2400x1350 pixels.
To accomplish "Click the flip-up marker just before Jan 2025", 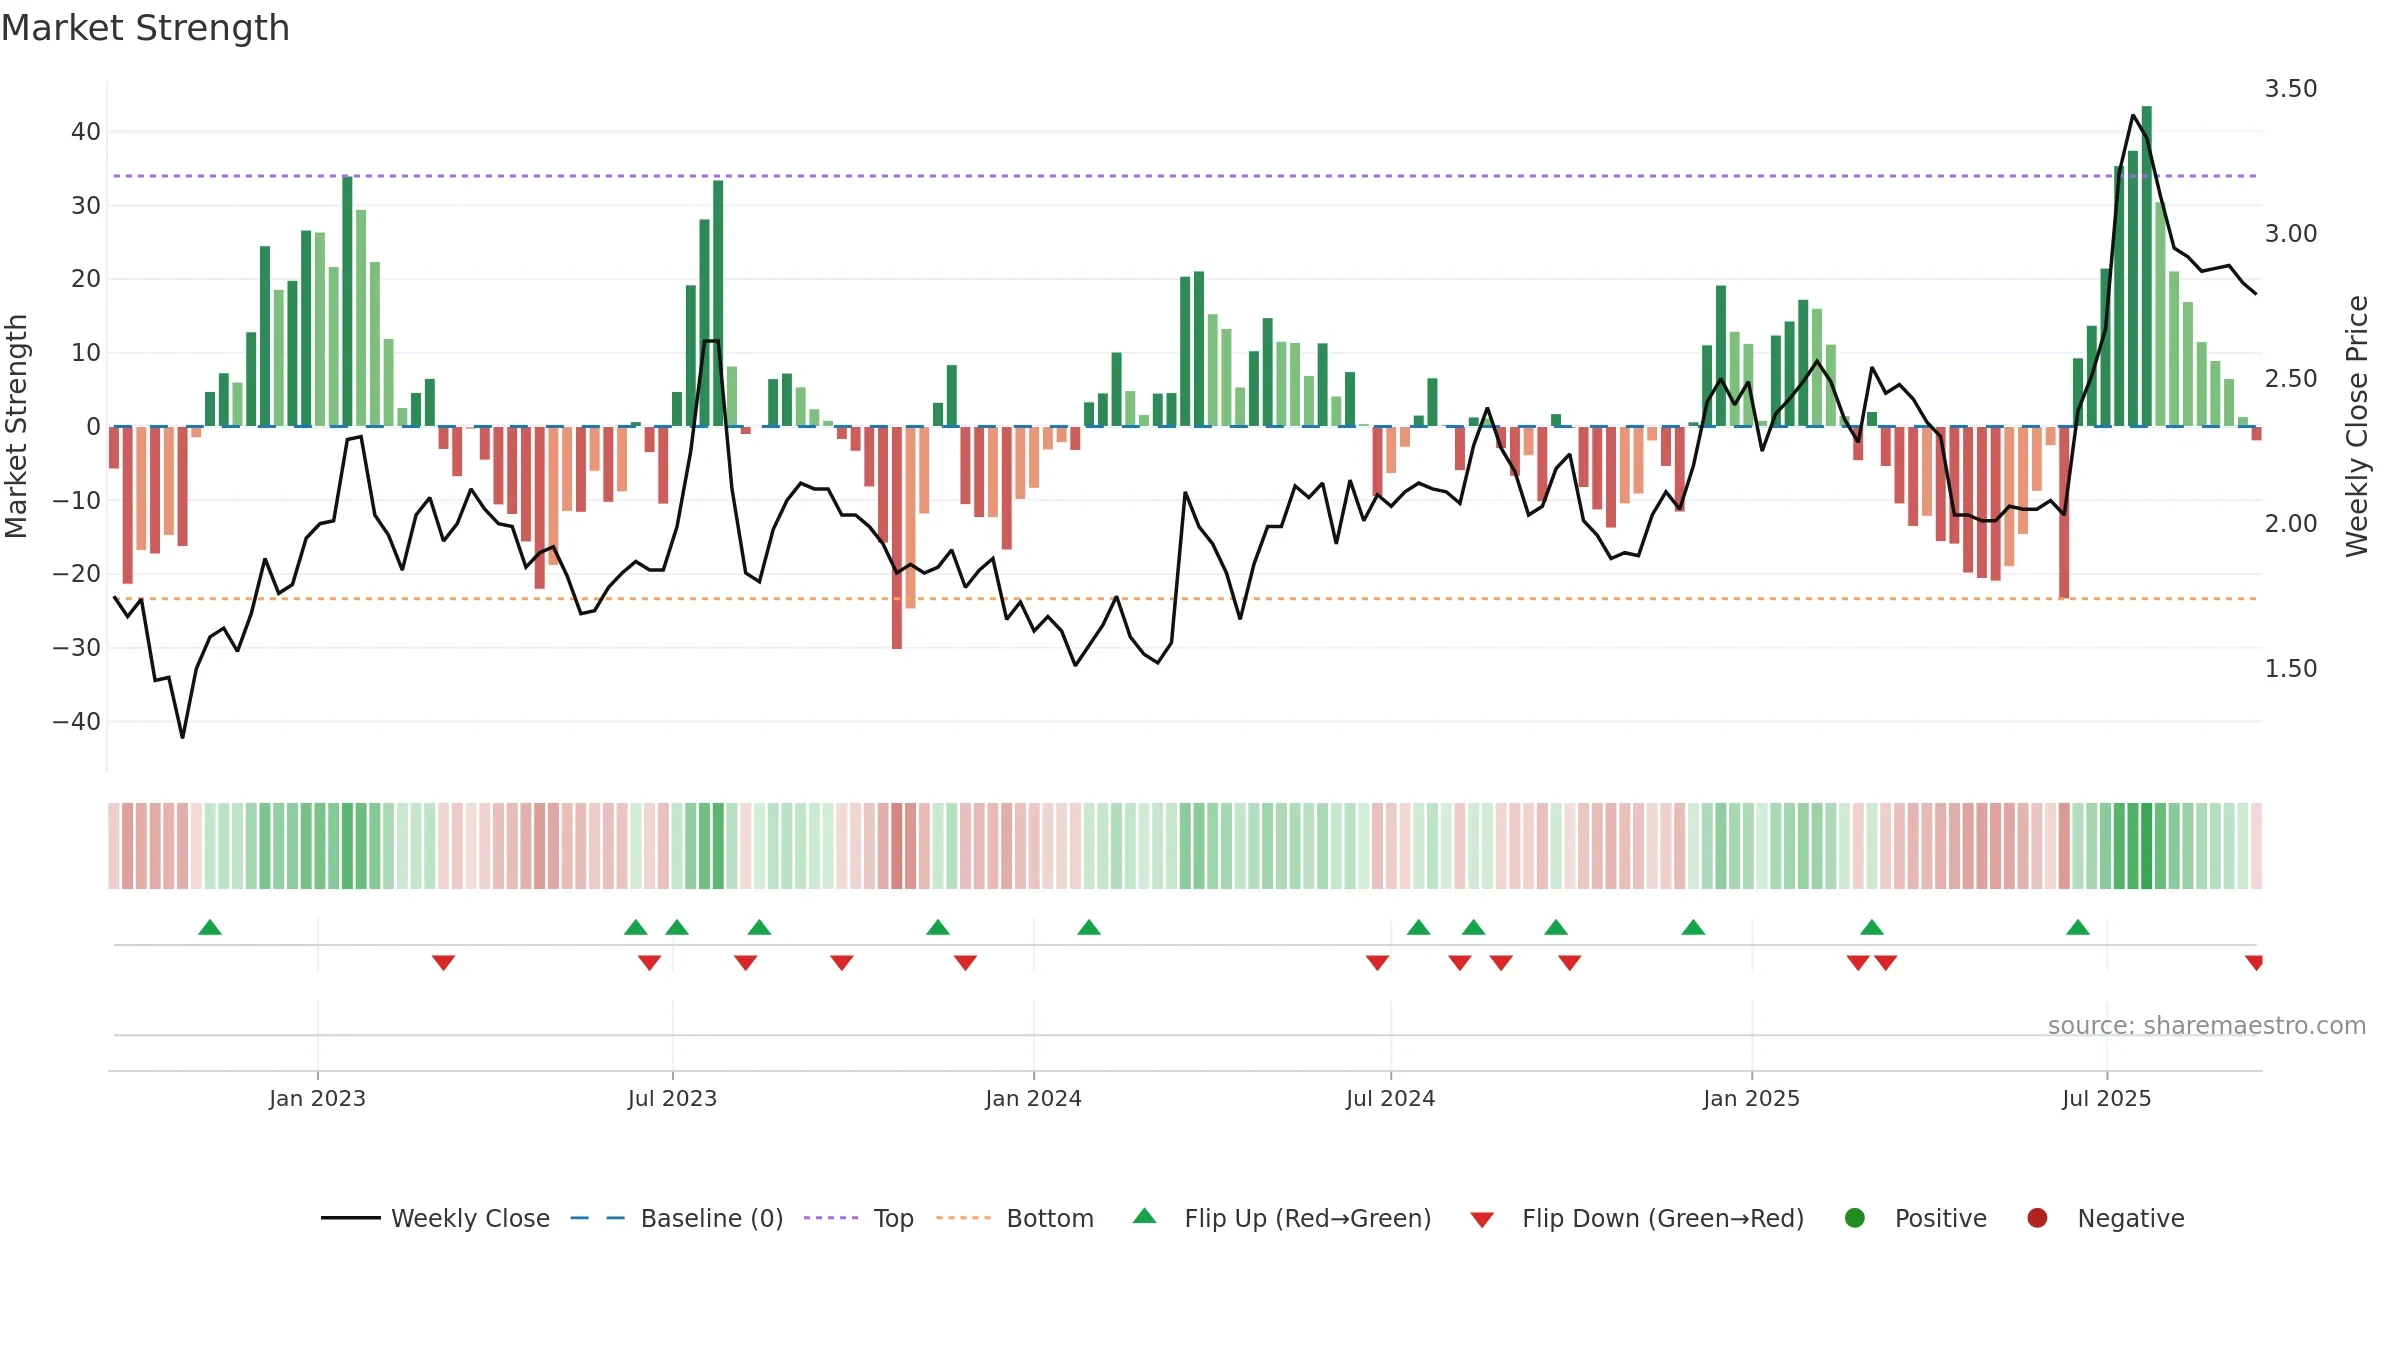I will [1693, 927].
